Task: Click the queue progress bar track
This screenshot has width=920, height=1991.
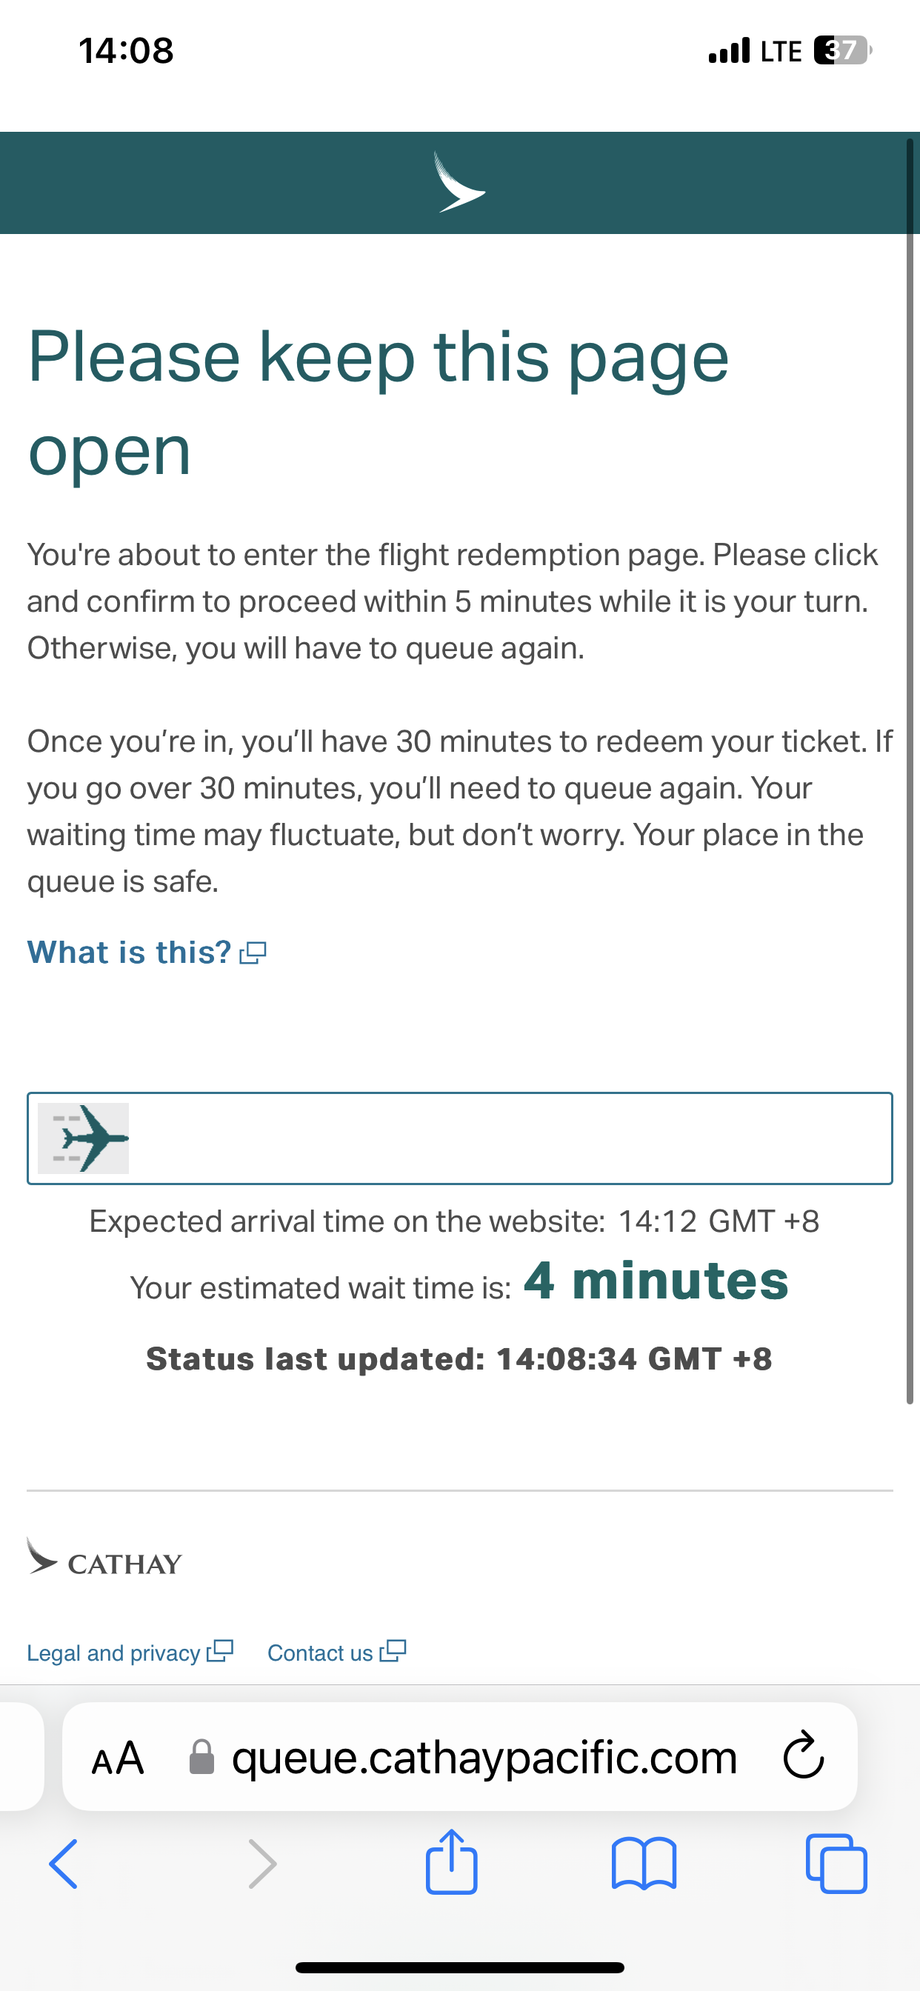Action: 510,1138
